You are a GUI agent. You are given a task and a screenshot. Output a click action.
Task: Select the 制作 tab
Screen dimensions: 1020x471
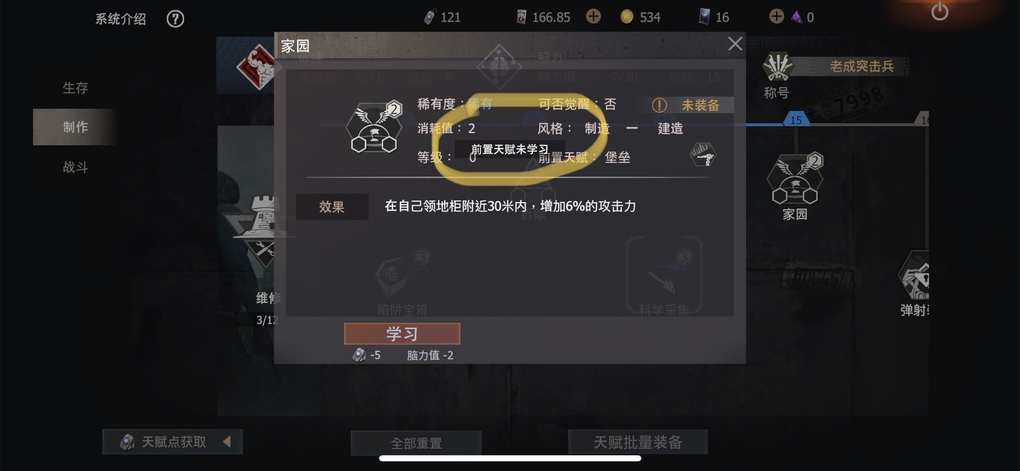coord(75,128)
